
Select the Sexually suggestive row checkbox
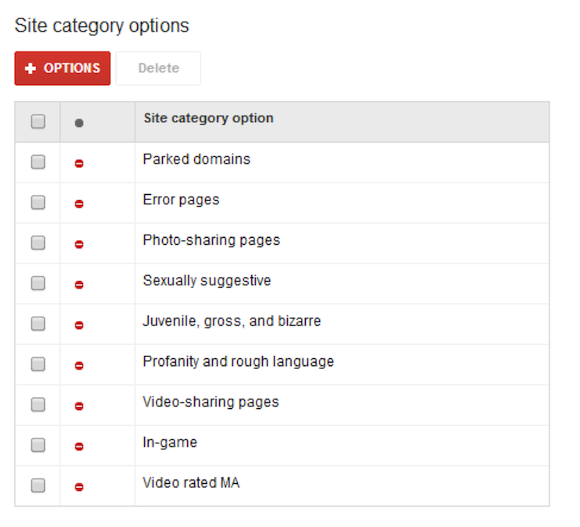(38, 283)
